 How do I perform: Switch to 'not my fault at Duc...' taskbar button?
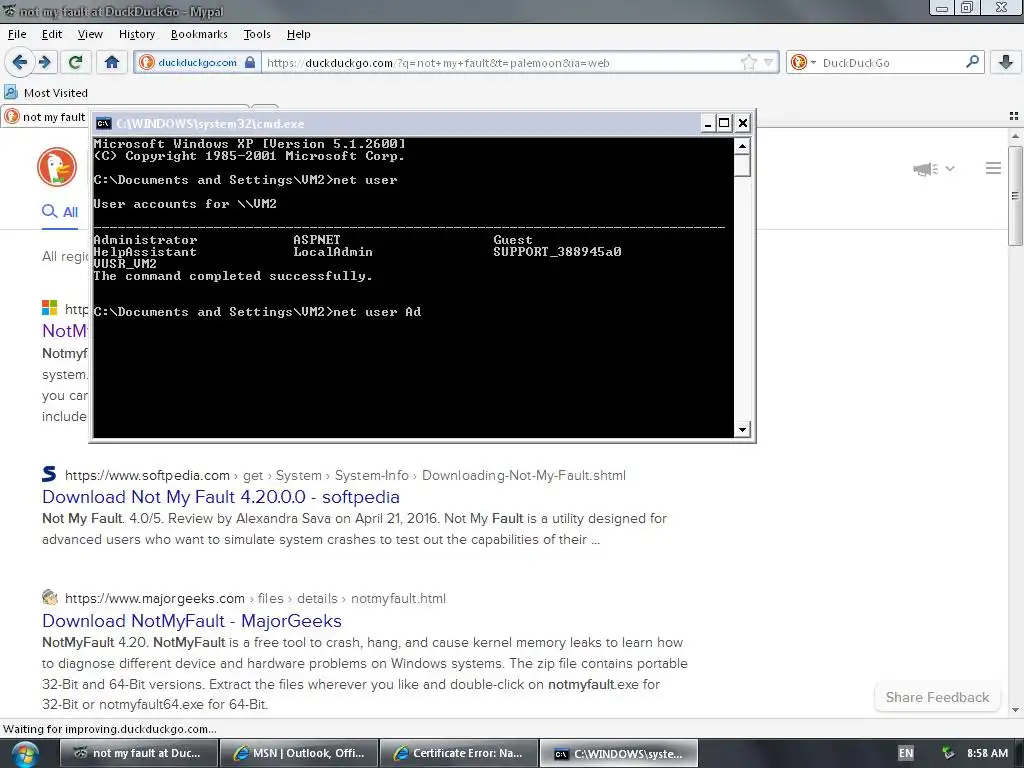138,753
